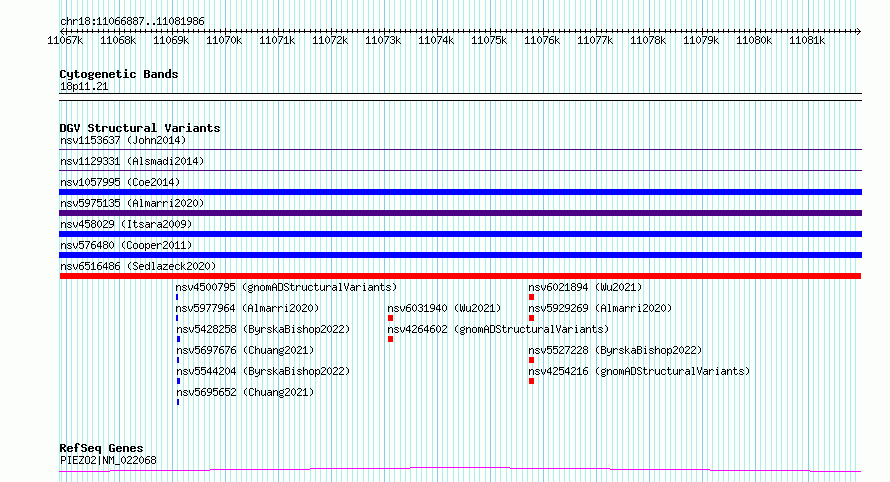
Task: Click the 11074k ruler tick label
Action: 436,40
